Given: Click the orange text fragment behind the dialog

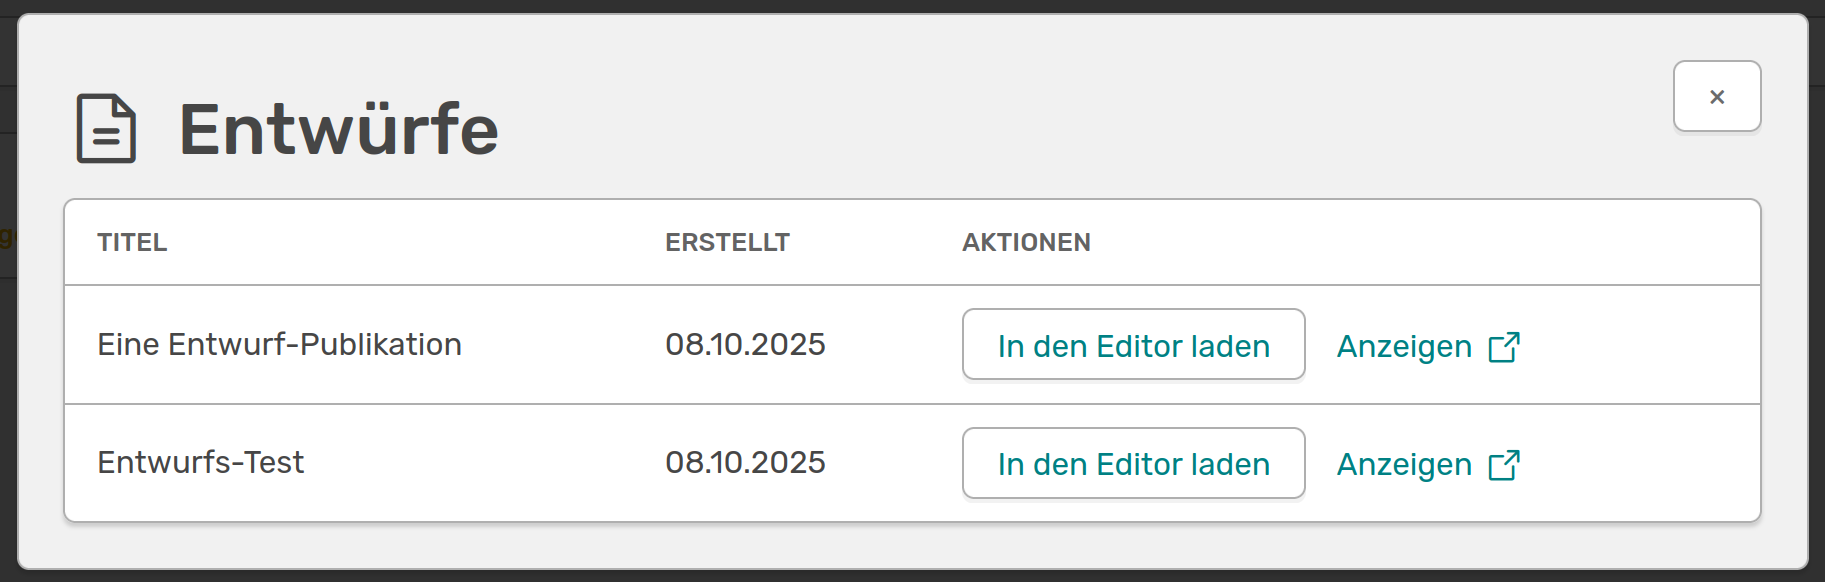Looking at the screenshot, I should (6, 236).
